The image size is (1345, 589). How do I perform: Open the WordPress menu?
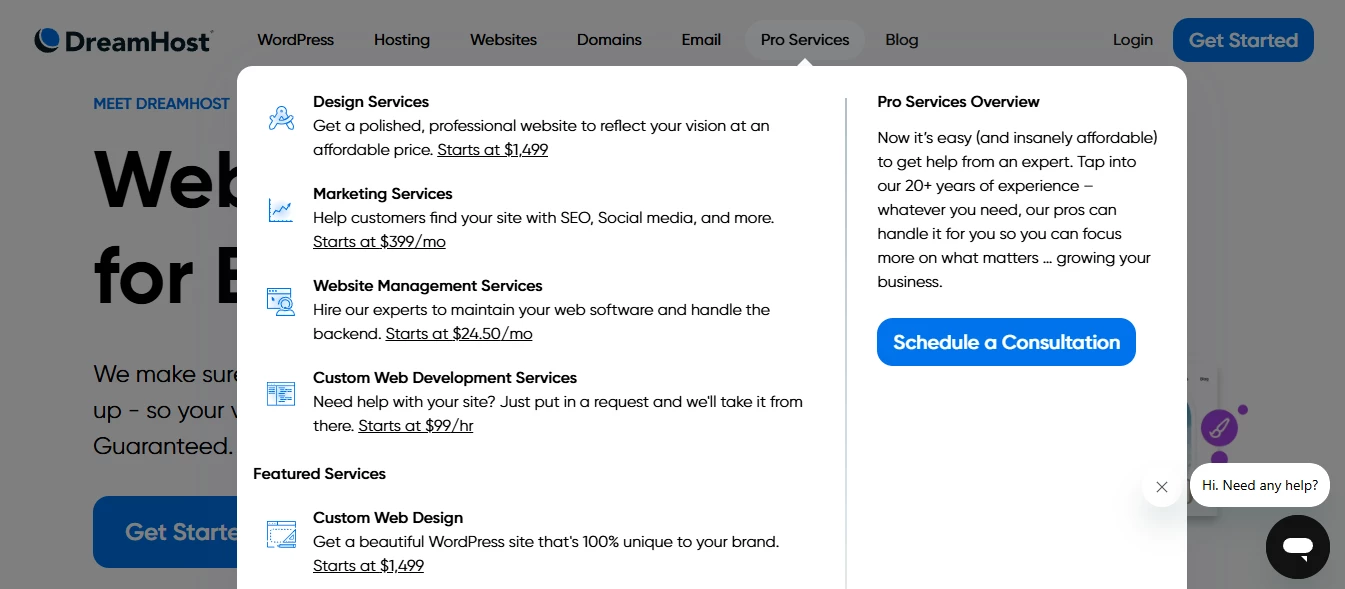tap(296, 40)
